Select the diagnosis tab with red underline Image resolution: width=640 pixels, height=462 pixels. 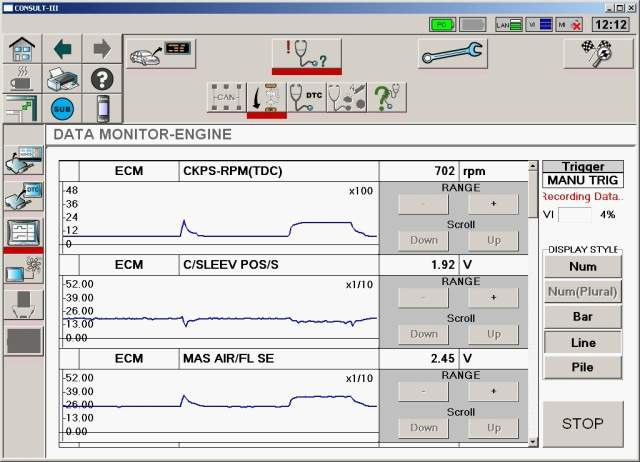tap(306, 53)
